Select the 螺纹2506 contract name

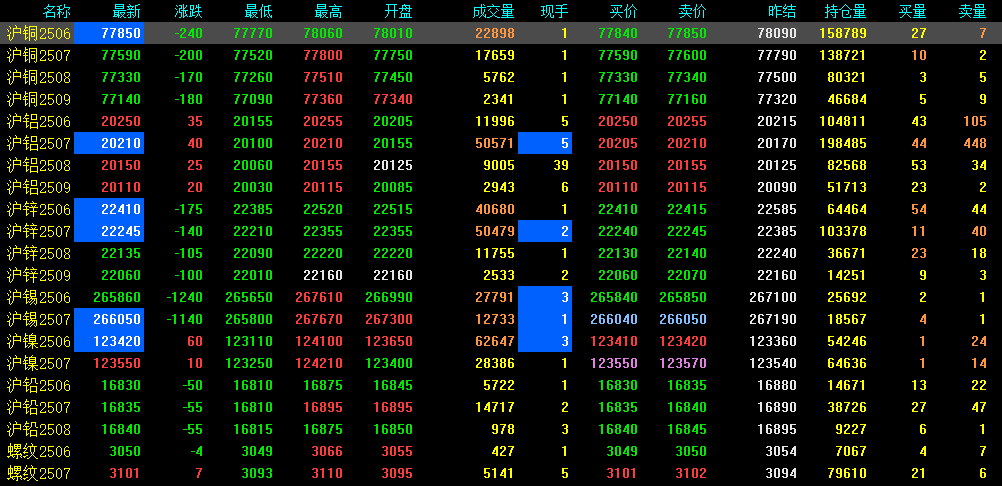(x=38, y=452)
